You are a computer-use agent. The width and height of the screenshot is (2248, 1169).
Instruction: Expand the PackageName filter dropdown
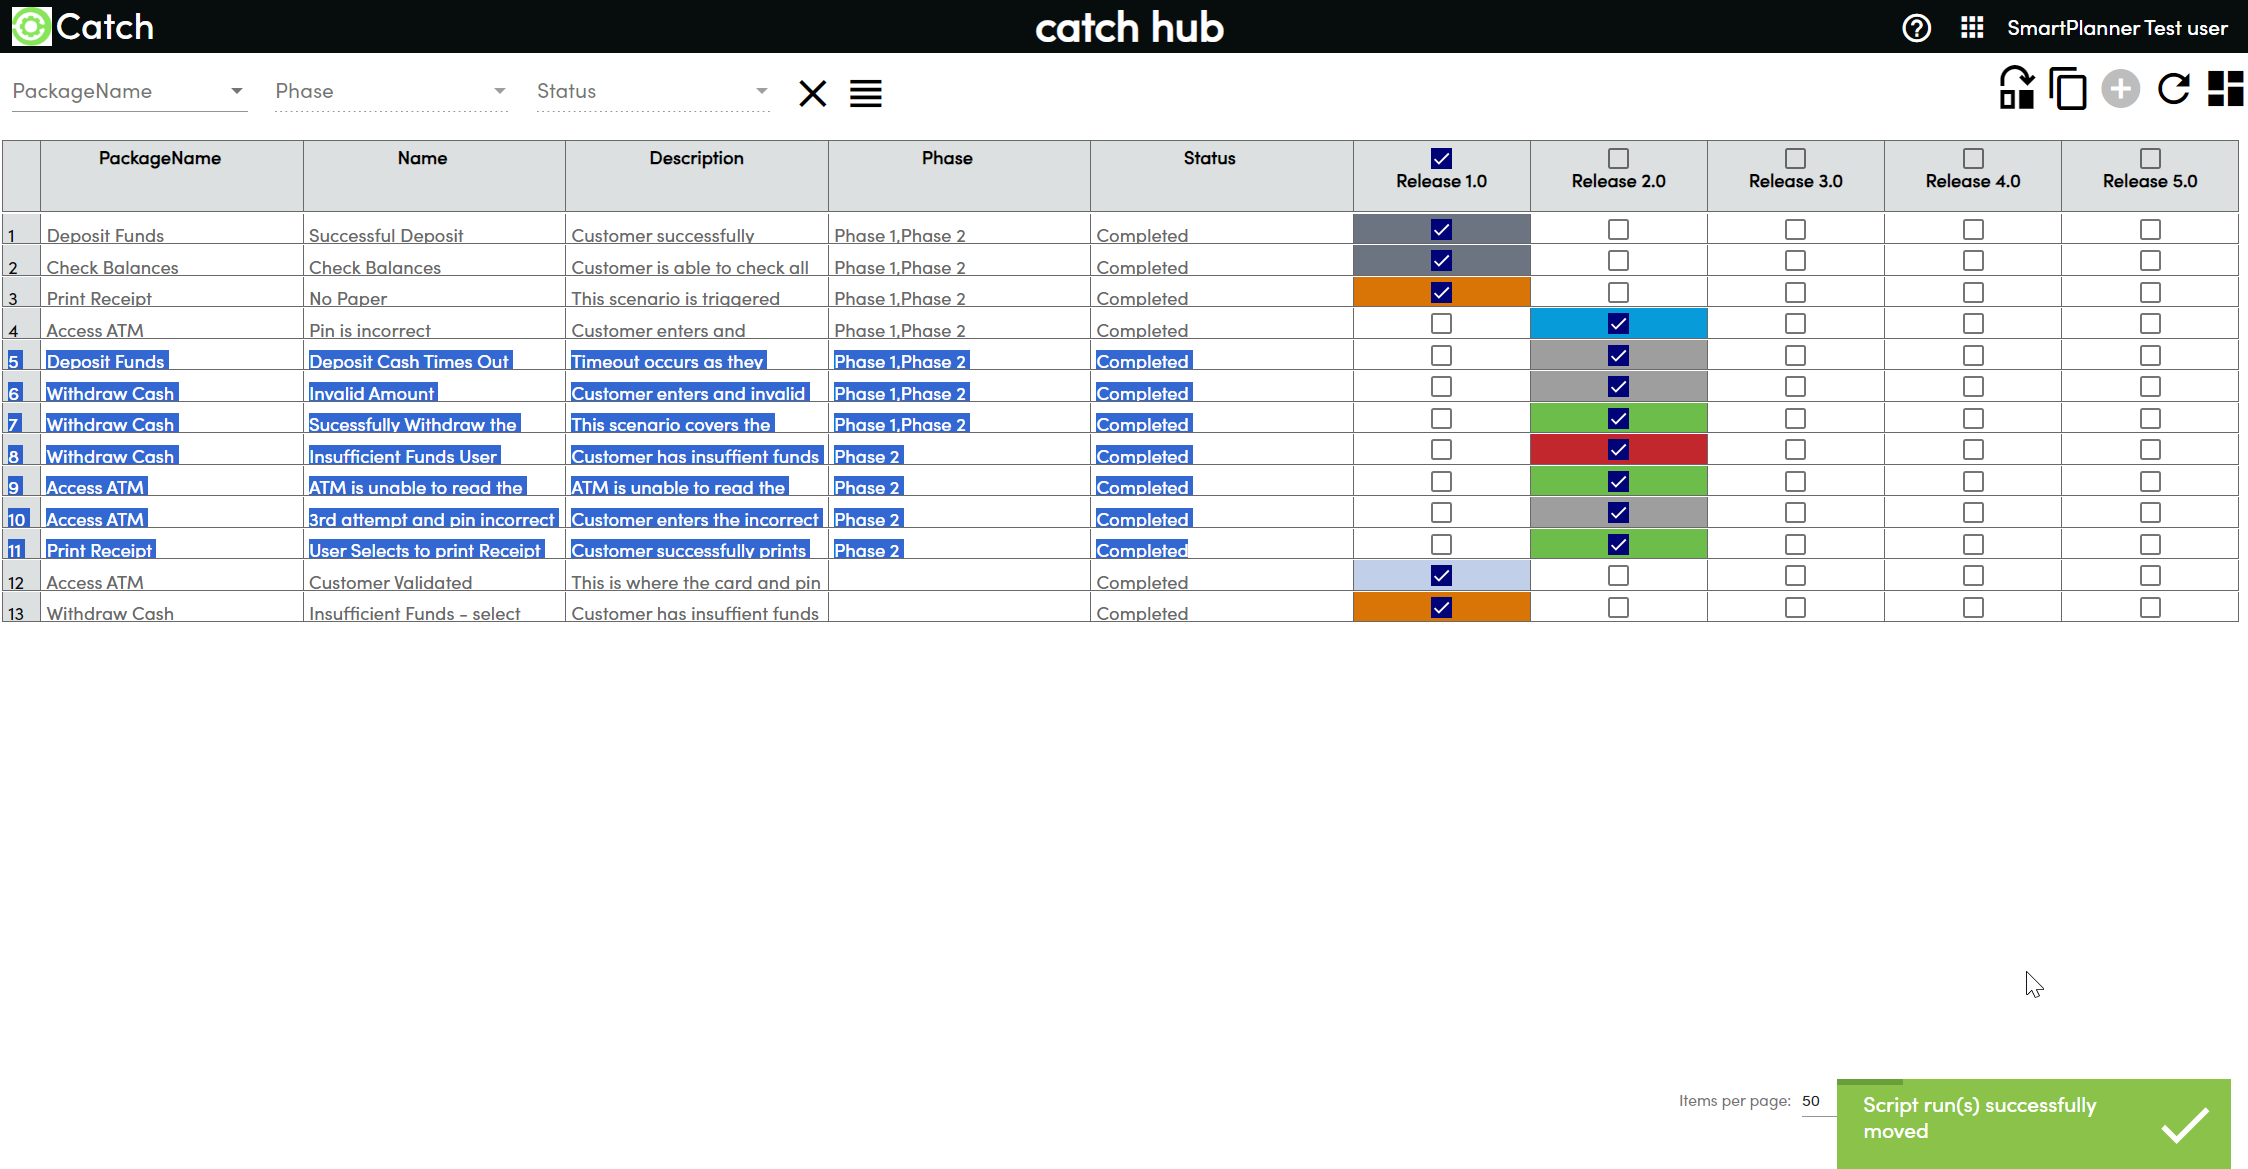tap(236, 91)
